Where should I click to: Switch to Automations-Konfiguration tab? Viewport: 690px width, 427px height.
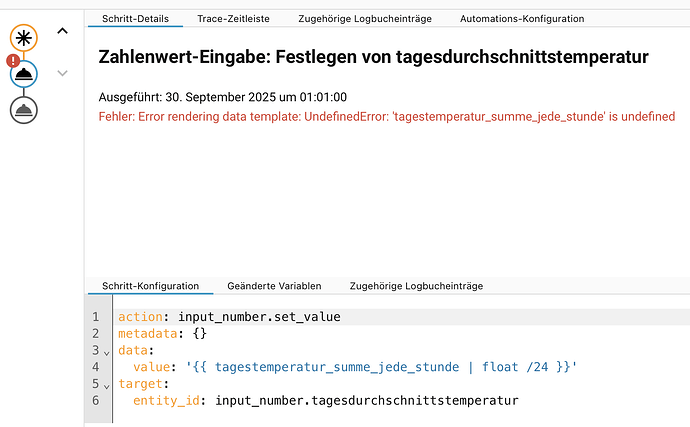point(522,19)
